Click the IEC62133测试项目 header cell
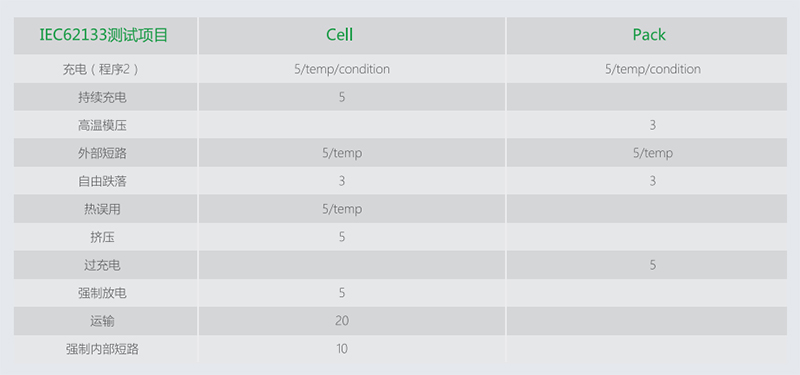 [x=104, y=35]
